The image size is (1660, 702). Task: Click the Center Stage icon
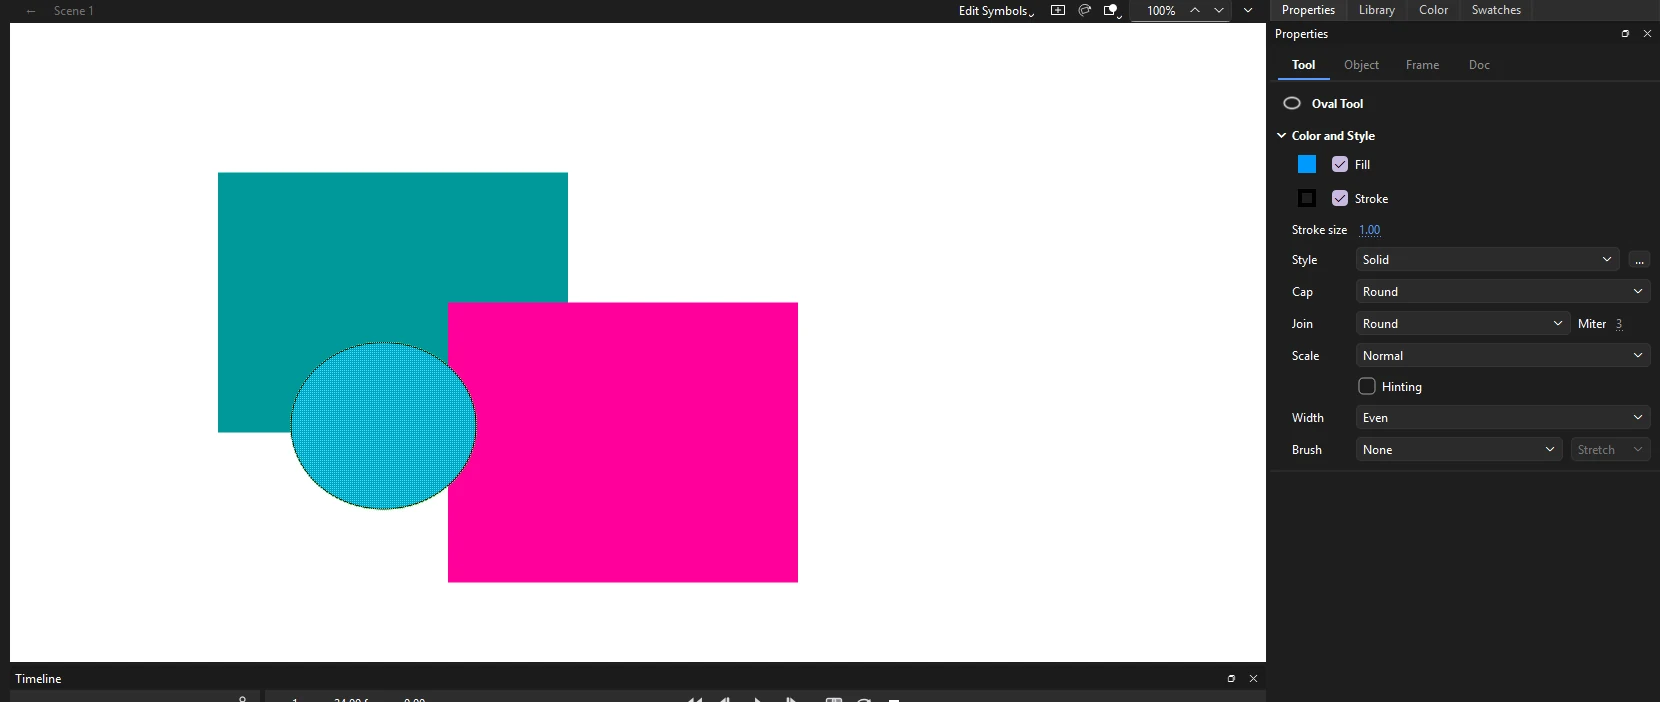click(x=1058, y=10)
